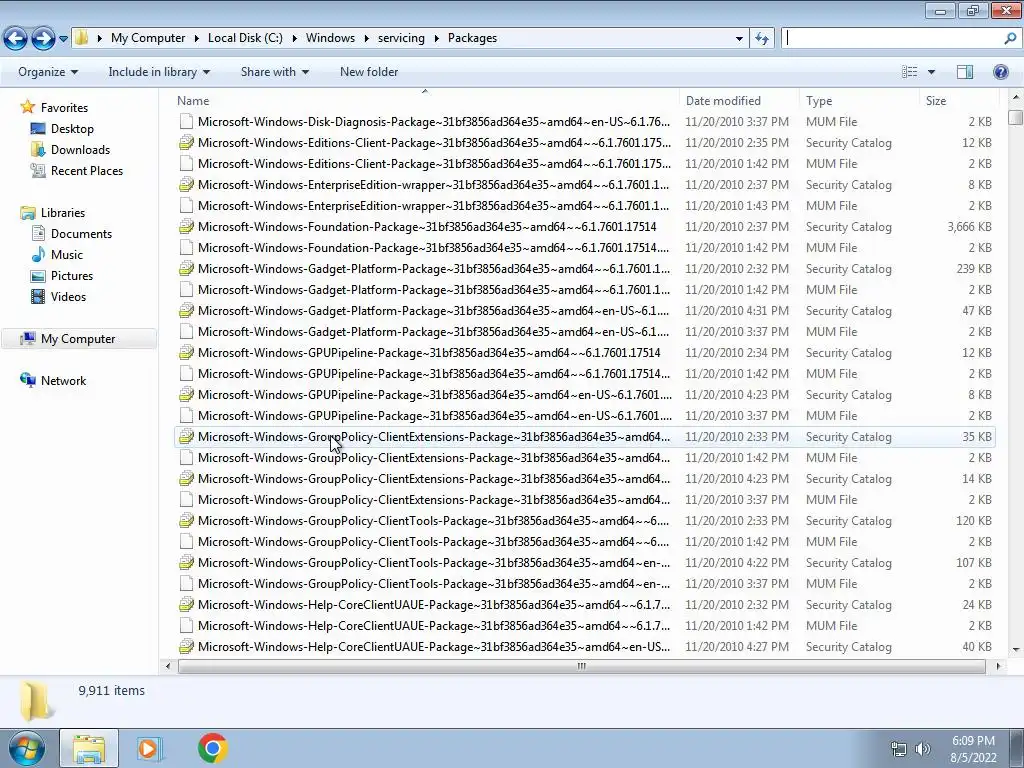This screenshot has height=768, width=1024.
Task: Open the volume speaker tray icon
Action: tap(922, 749)
